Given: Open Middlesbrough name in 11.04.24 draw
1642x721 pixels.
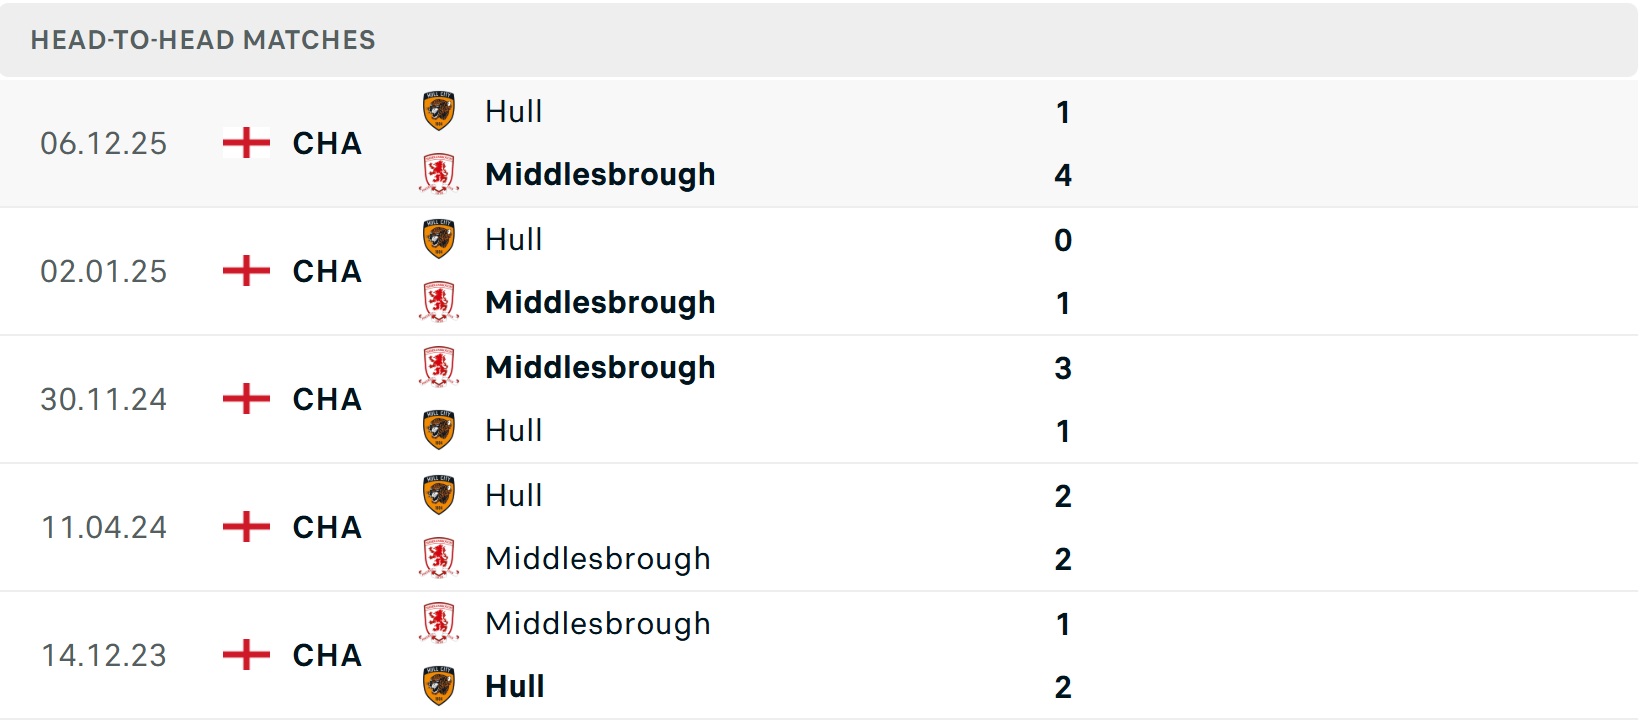Looking at the screenshot, I should [x=598, y=558].
